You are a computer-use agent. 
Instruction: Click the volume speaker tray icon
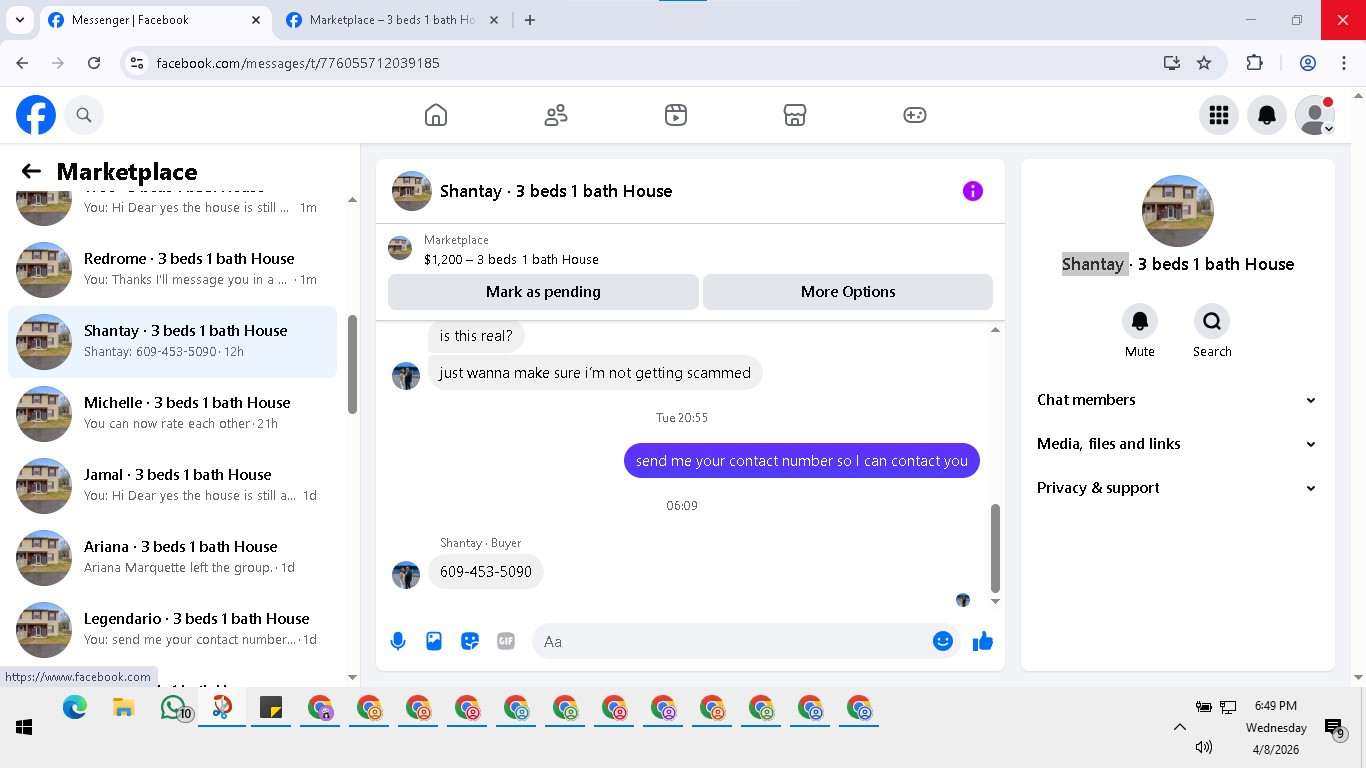(1204, 747)
